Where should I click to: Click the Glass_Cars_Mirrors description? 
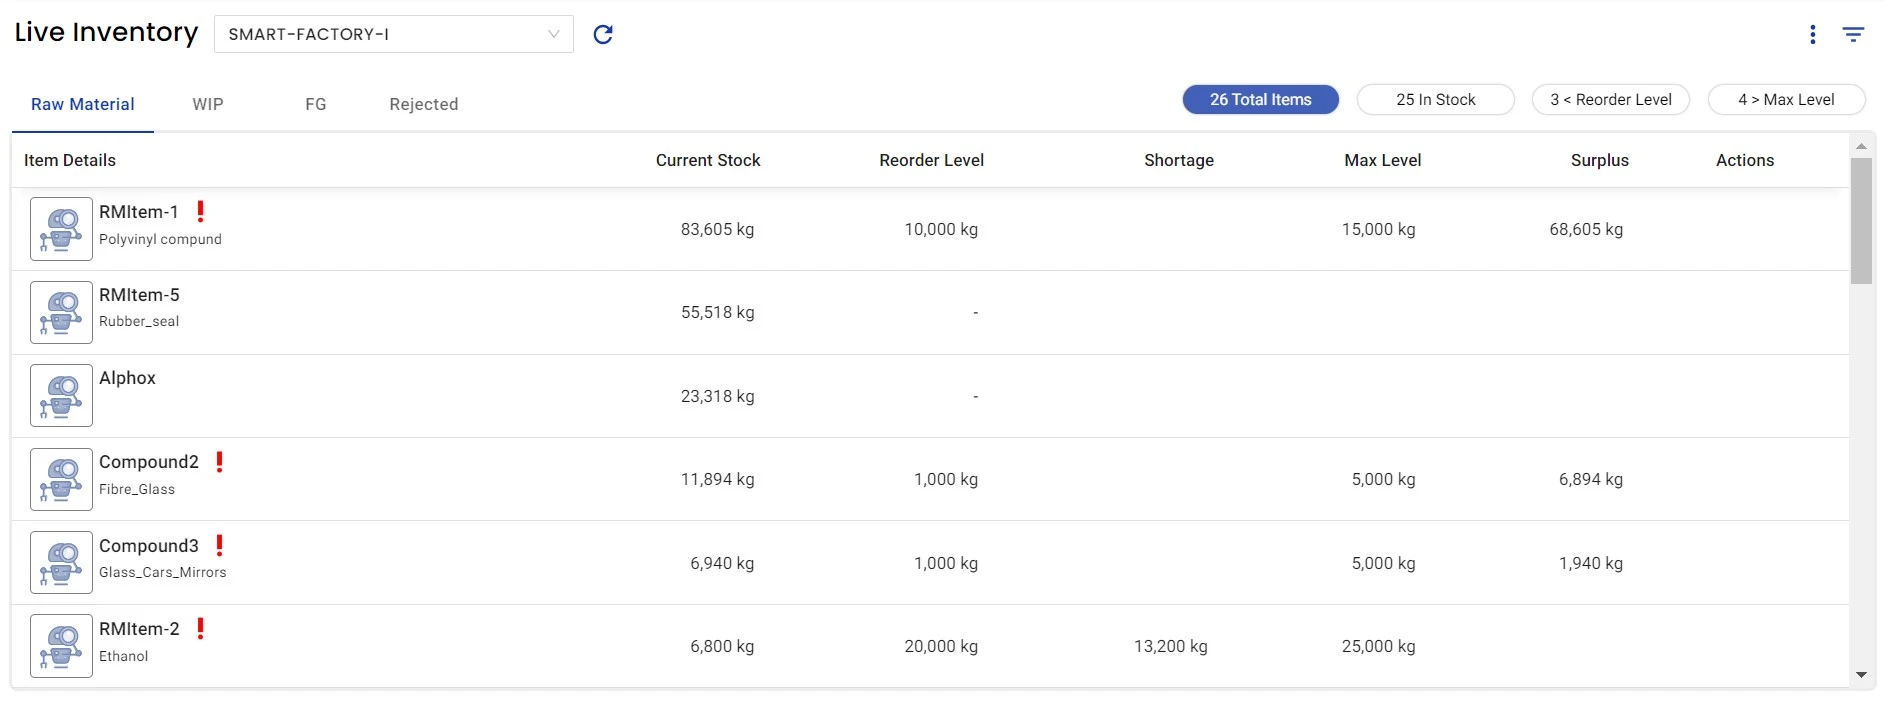point(163,572)
